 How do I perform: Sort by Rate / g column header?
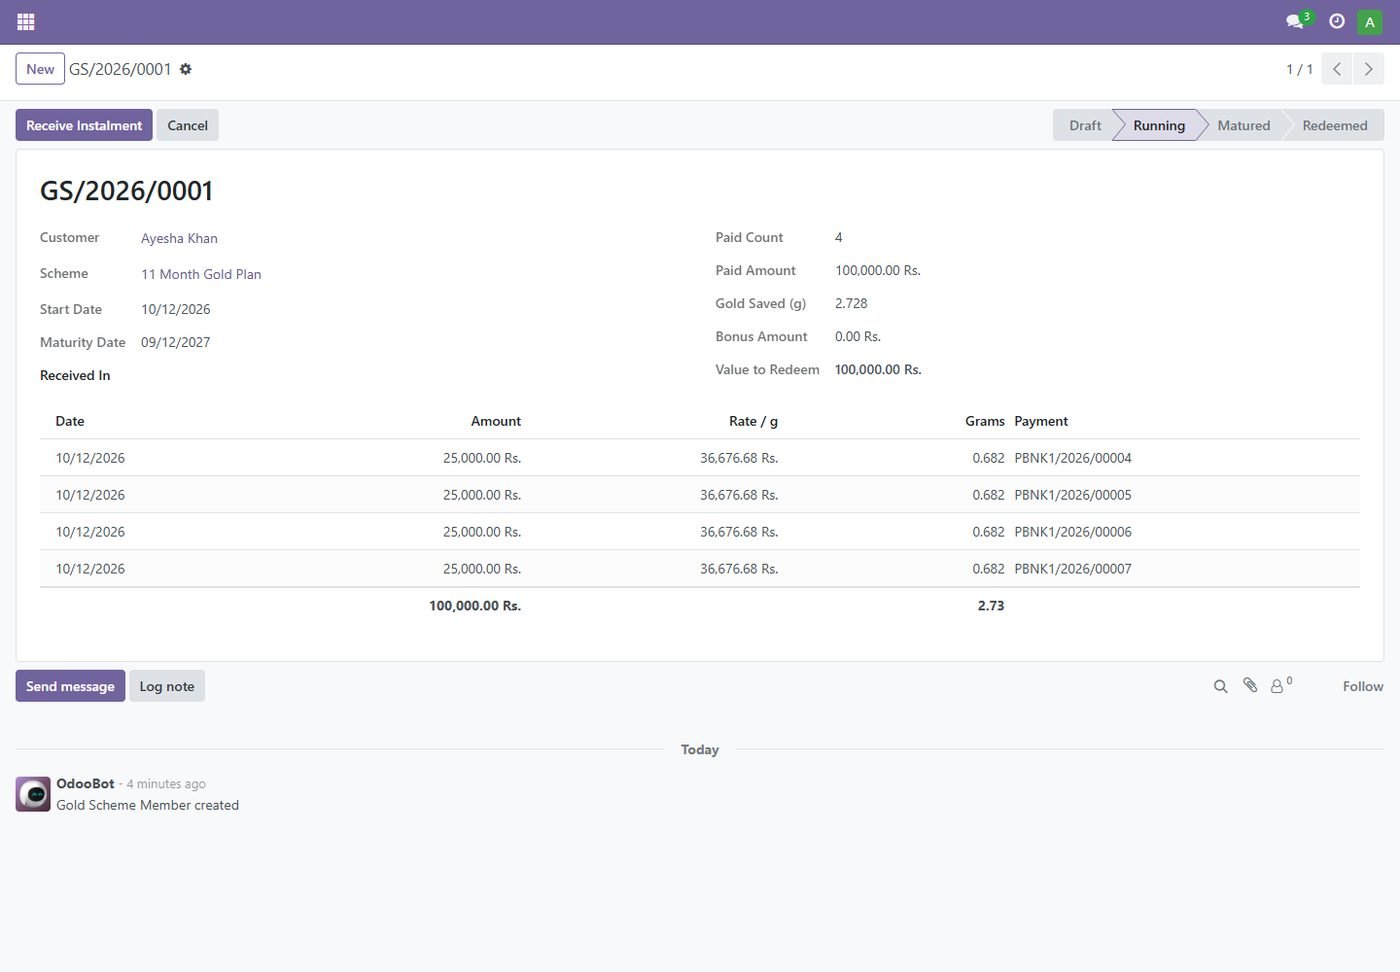point(753,421)
